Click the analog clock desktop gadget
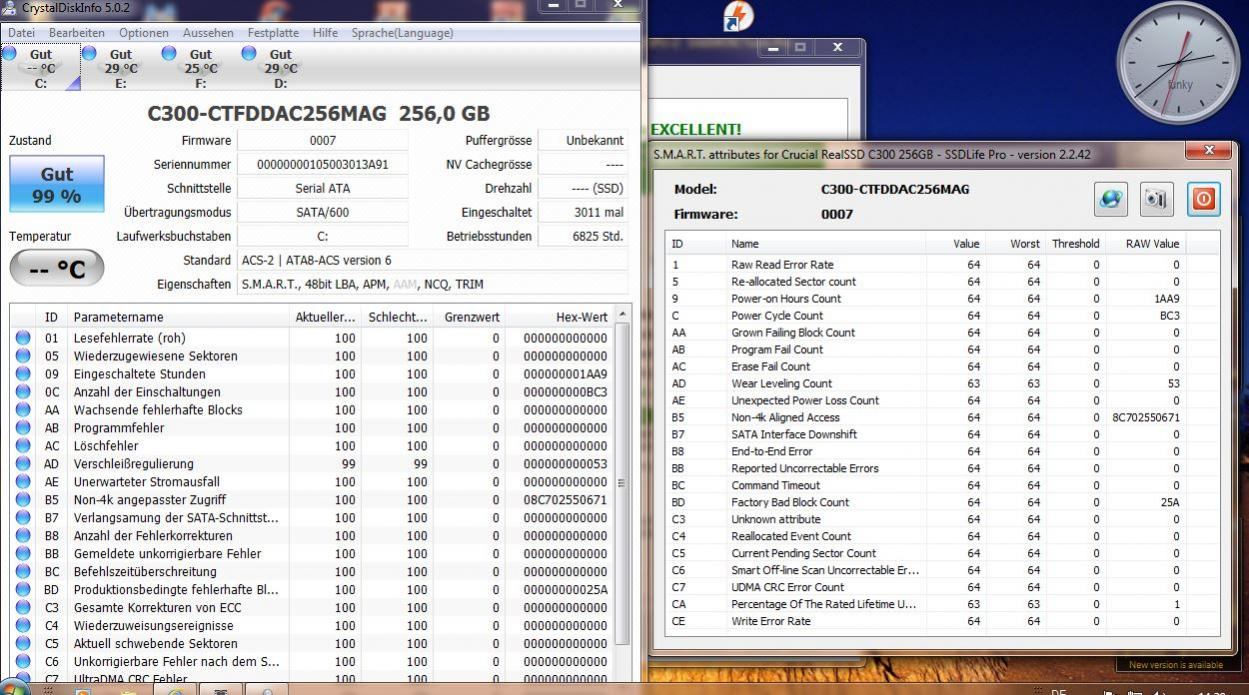This screenshot has width=1249, height=695. tap(1178, 63)
